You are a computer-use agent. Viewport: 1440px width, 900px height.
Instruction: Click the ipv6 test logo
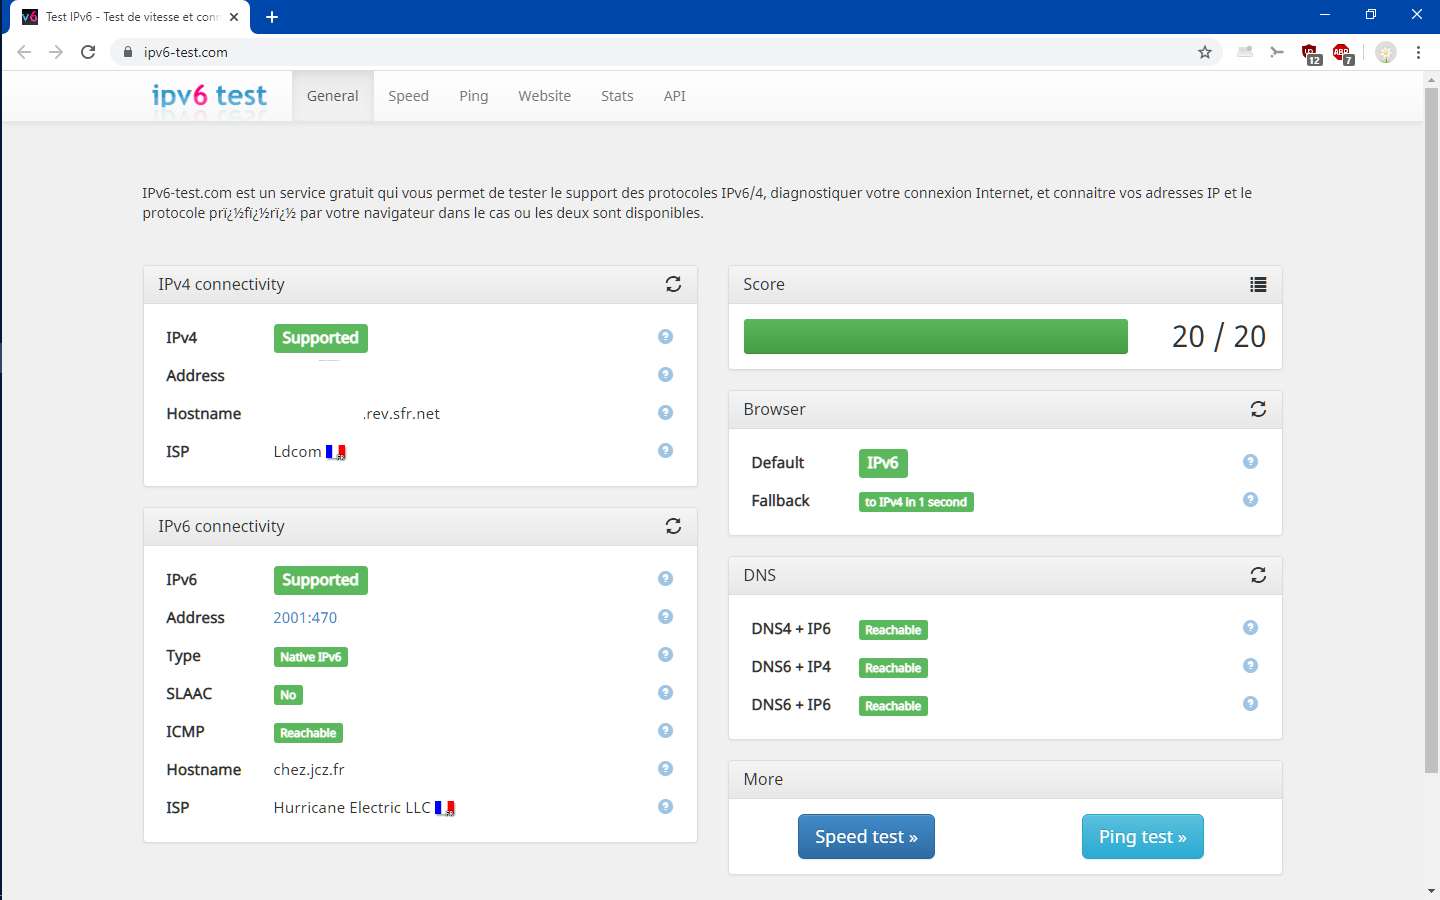coord(209,96)
